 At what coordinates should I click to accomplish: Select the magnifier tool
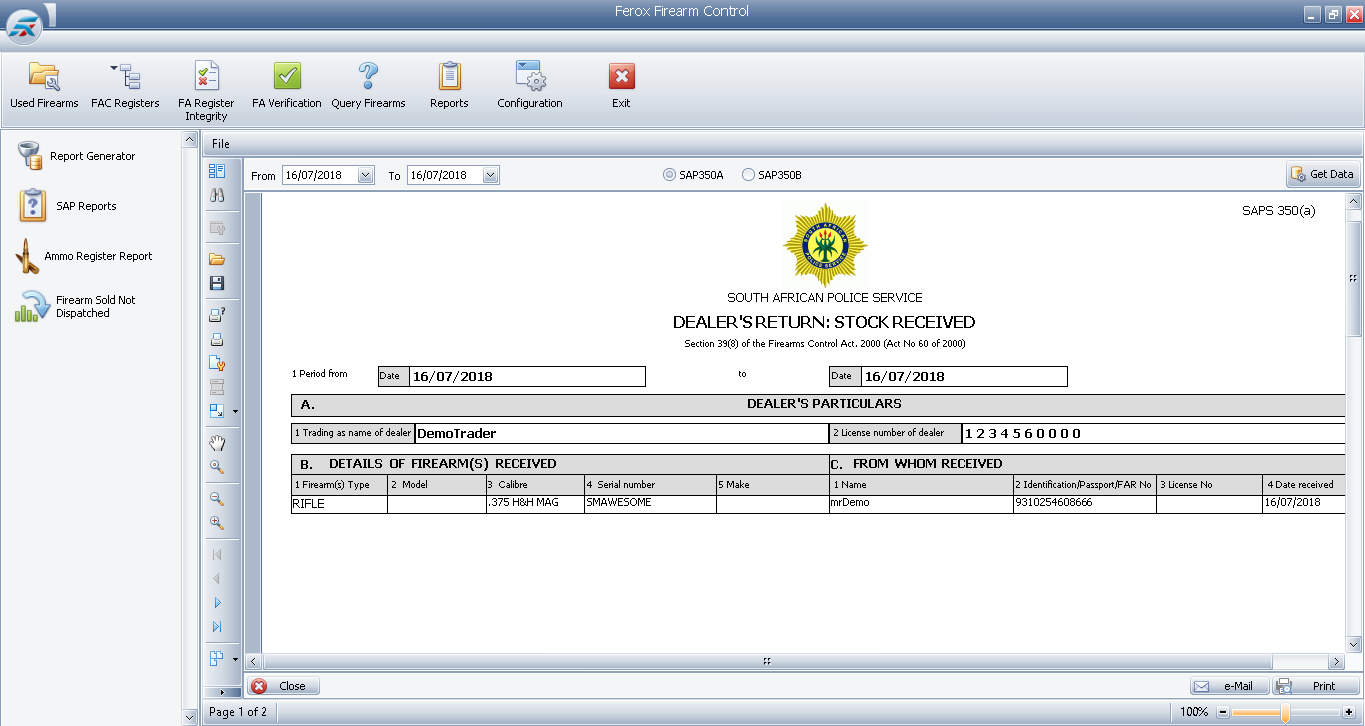point(217,467)
